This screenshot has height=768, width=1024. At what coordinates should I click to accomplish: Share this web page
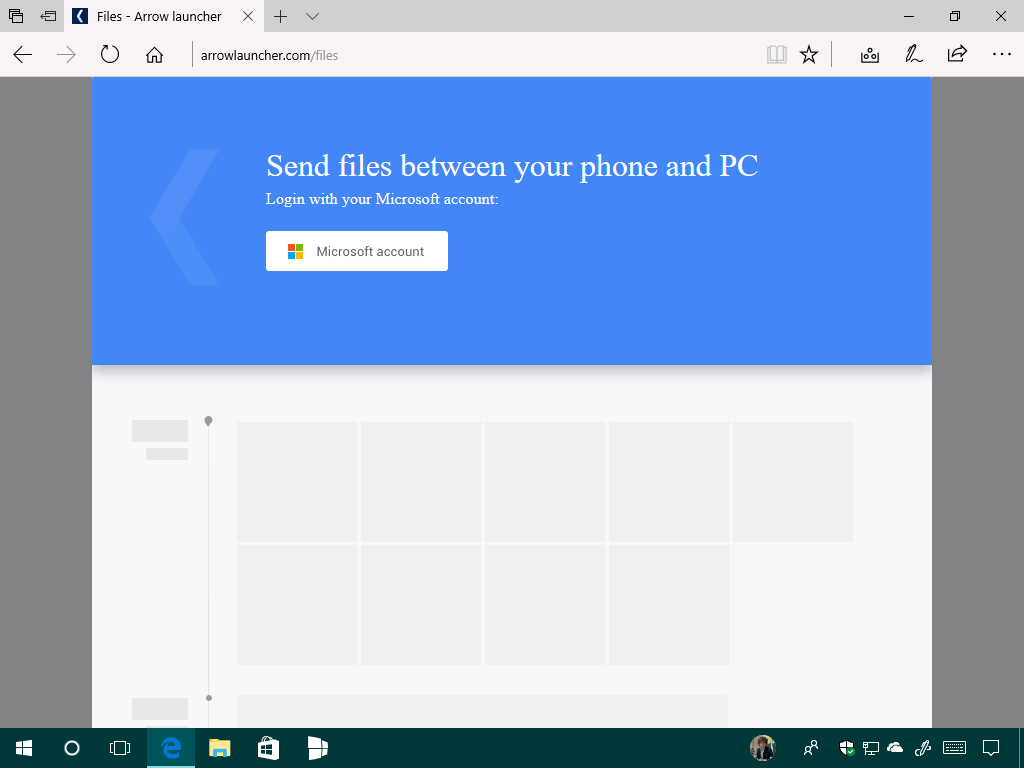957,54
